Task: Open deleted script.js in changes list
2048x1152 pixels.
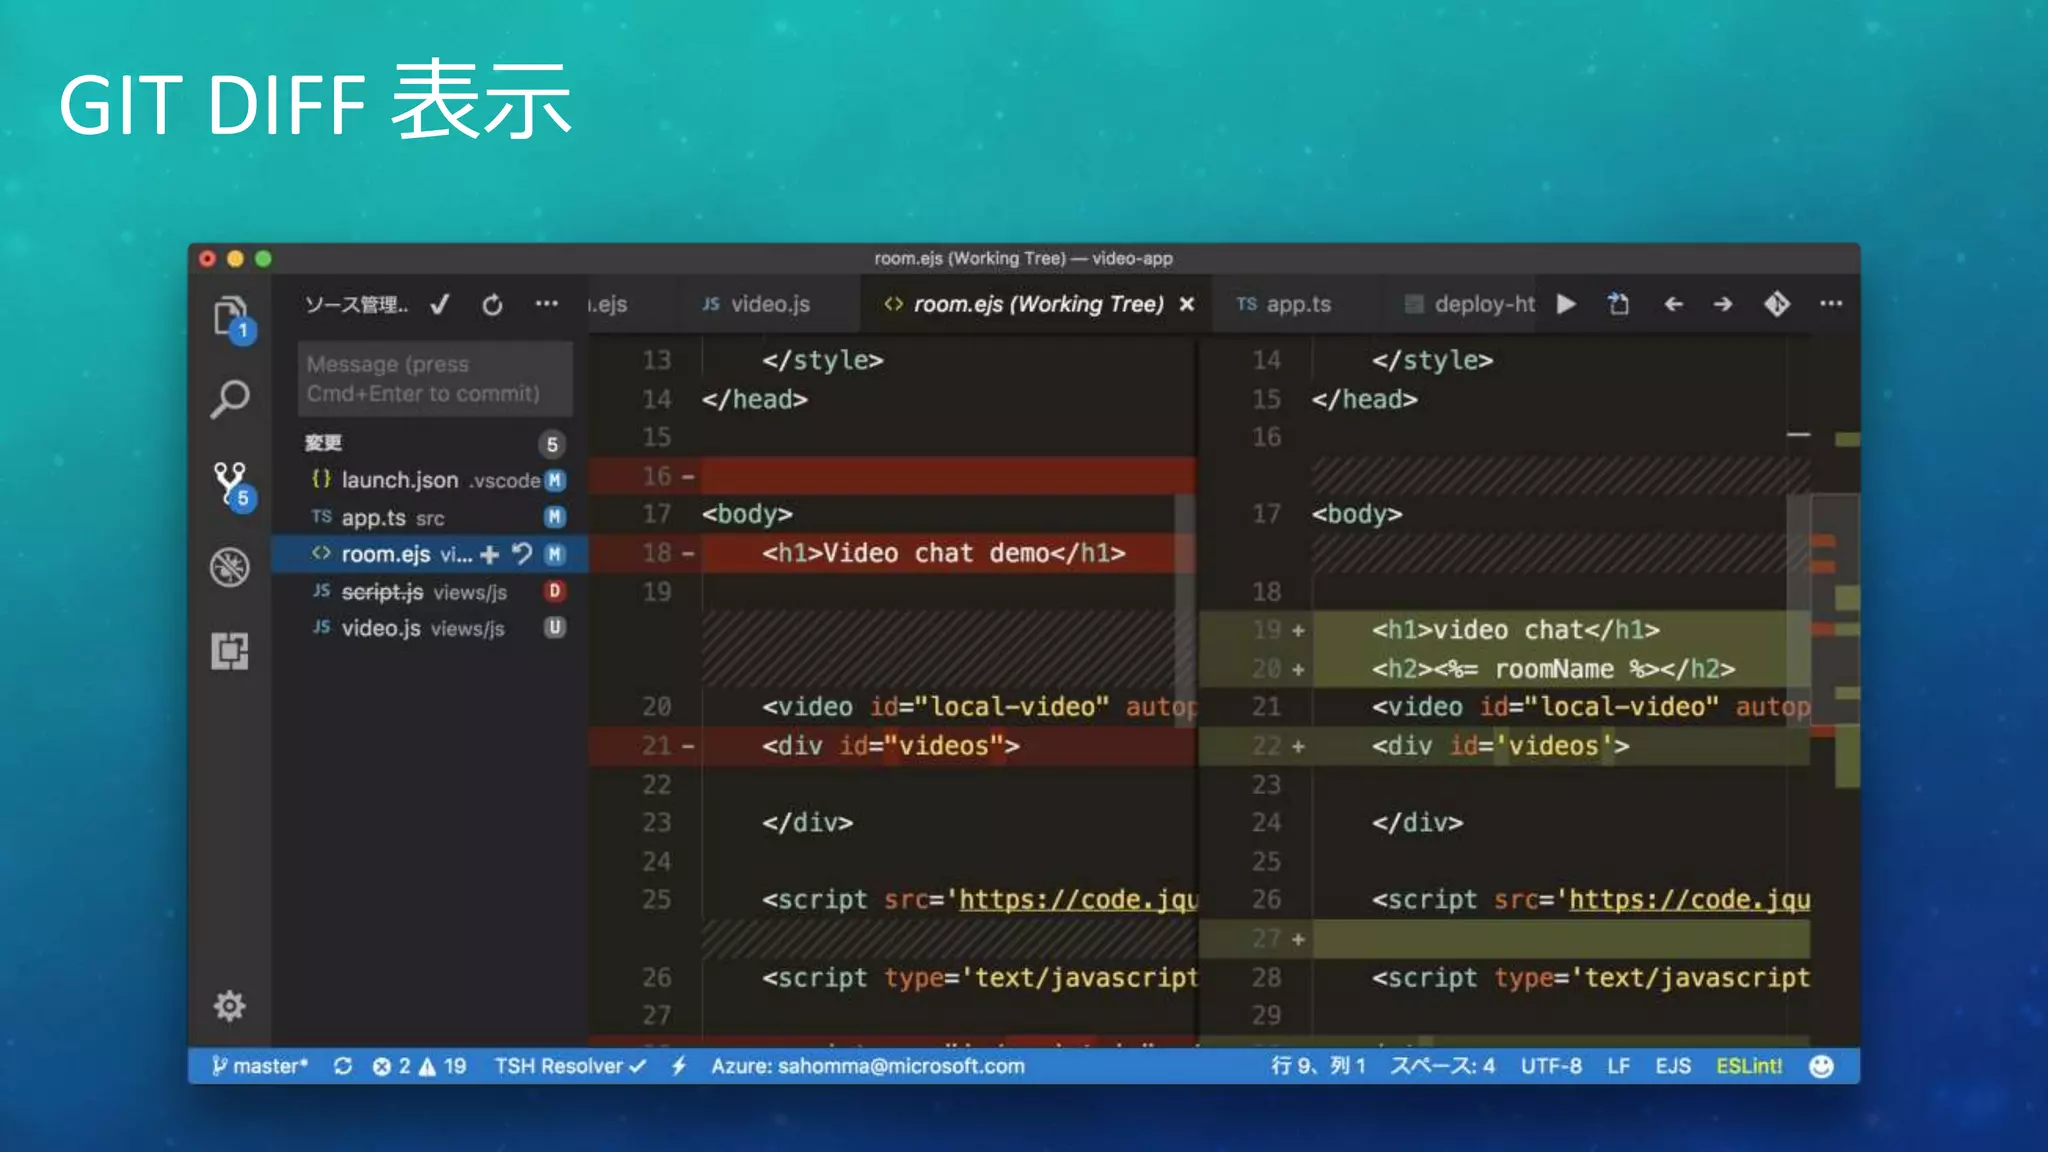Action: coord(430,591)
